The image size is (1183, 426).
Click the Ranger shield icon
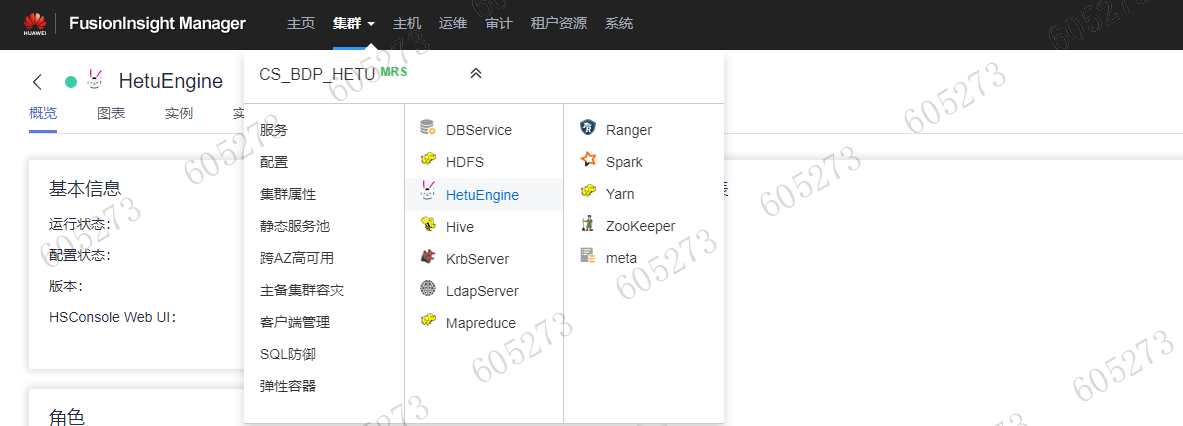(x=588, y=128)
